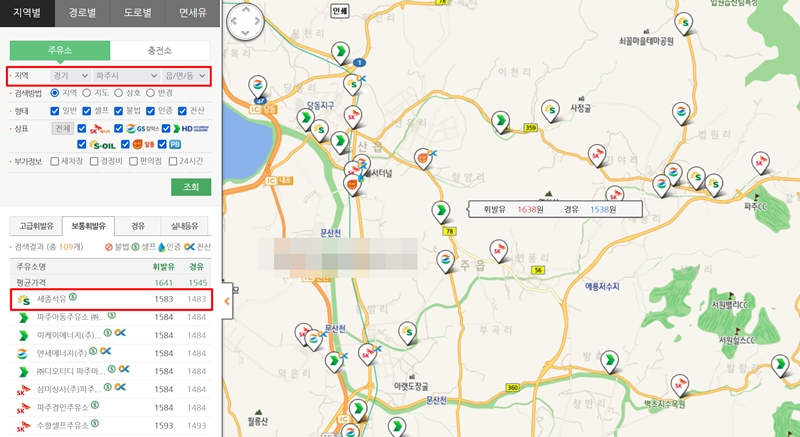Select the SK marker above 백초지수목원

(680, 385)
